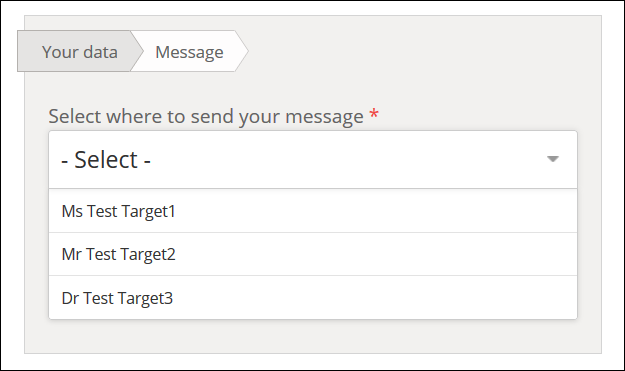Click the Message breadcrumb text
The width and height of the screenshot is (625, 371).
tap(189, 52)
